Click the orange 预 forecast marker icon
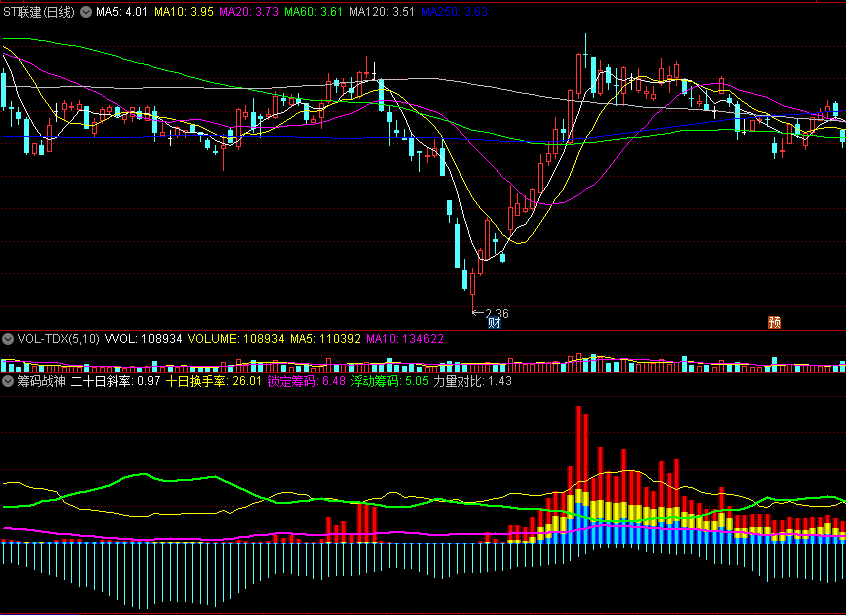This screenshot has width=846, height=615. click(774, 322)
